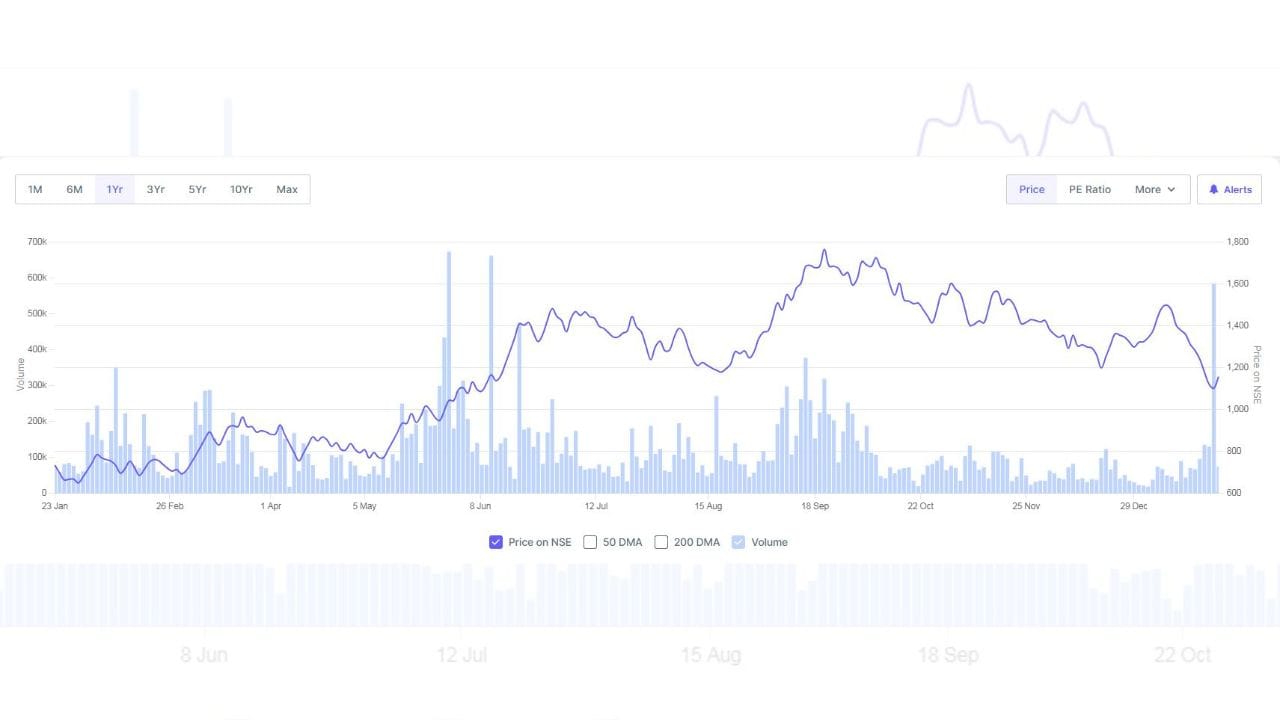Toggle the Price on NSE checkbox
This screenshot has width=1280, height=720.
(495, 542)
